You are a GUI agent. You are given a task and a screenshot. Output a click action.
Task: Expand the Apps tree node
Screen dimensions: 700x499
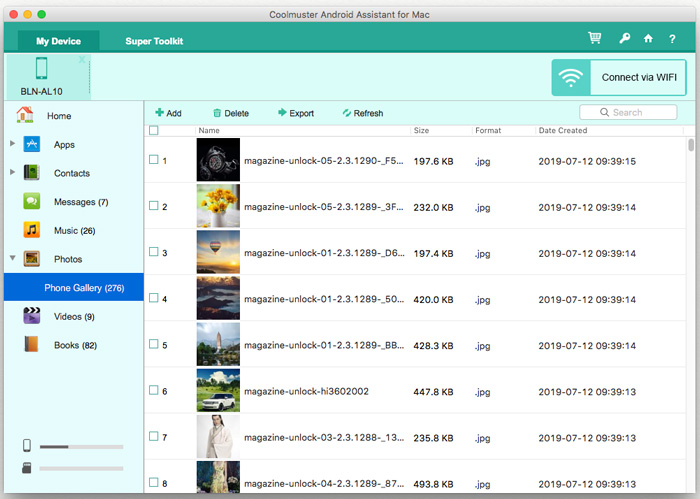(x=12, y=144)
